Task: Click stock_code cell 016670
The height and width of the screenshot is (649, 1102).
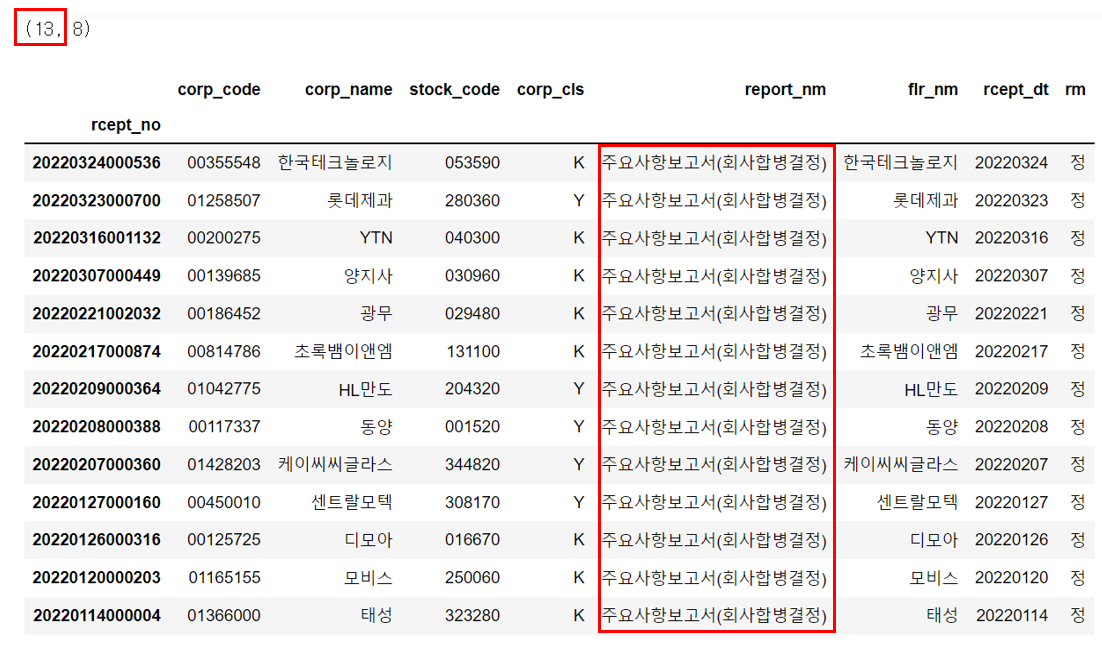Action: (x=472, y=540)
